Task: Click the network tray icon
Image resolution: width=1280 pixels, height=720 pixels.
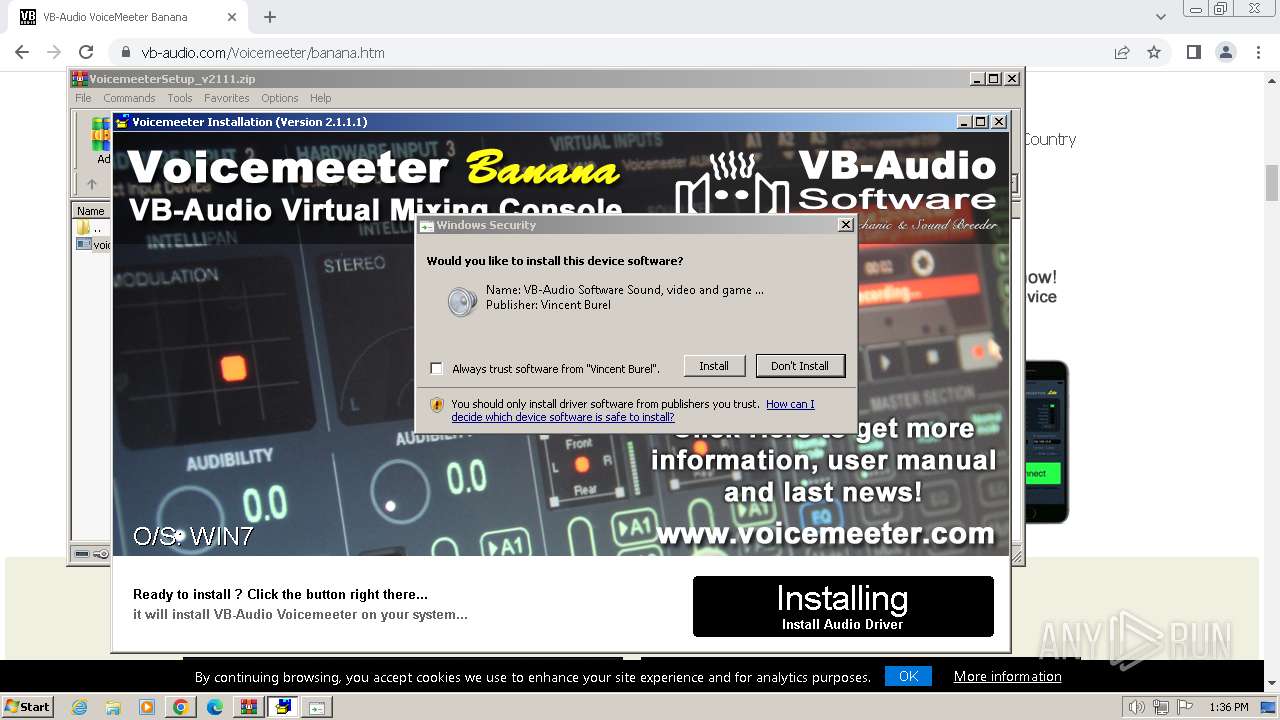Action: tap(1161, 707)
